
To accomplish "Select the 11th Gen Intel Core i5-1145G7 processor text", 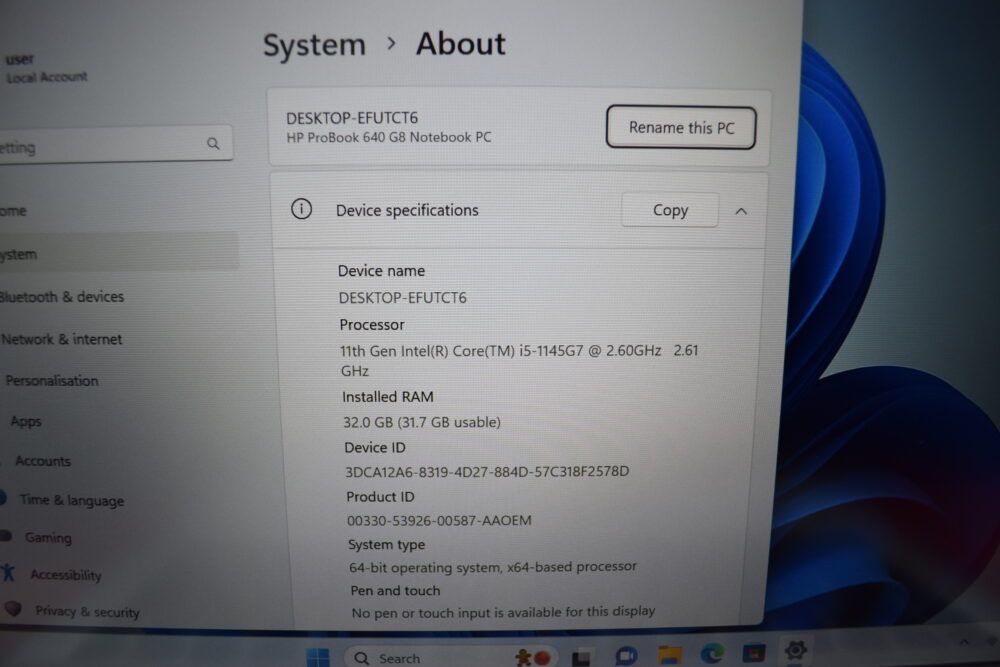I will (518, 360).
